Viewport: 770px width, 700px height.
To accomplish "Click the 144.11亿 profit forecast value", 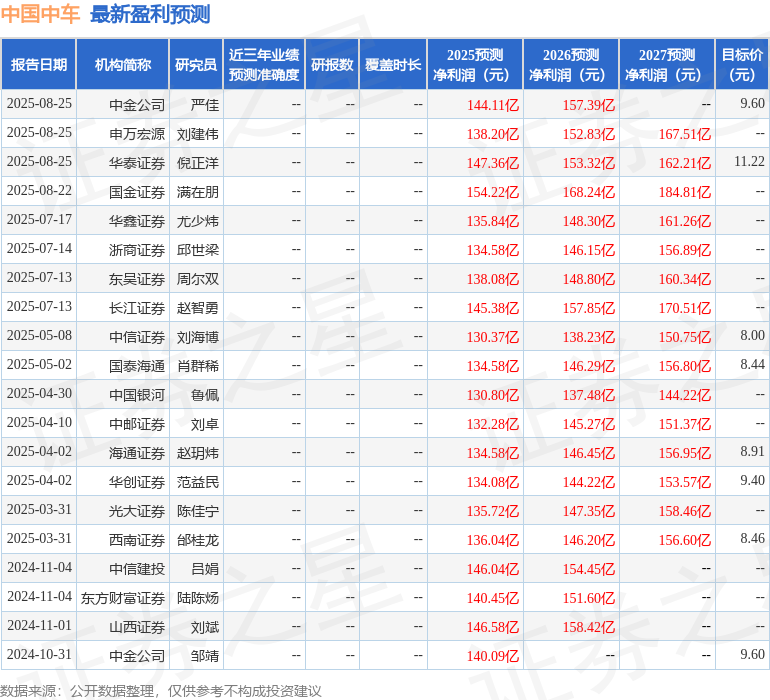I will pos(493,105).
